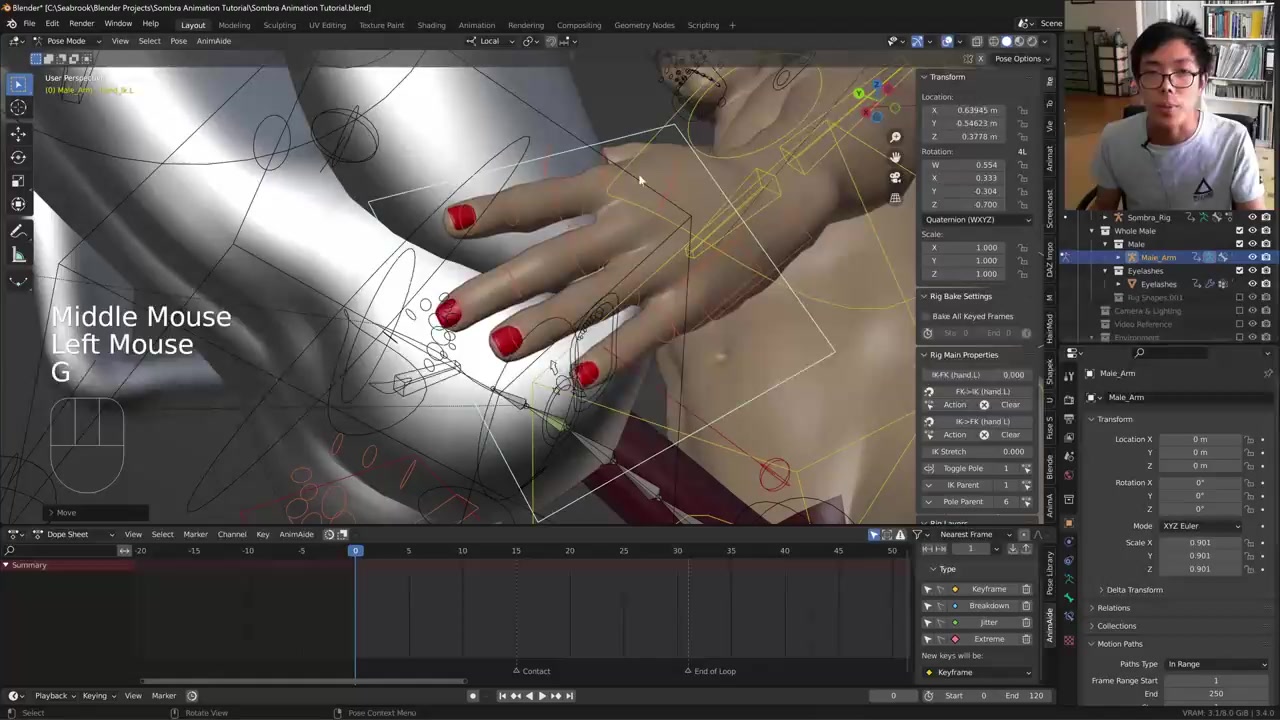1280x720 pixels.
Task: Click the zoom magnifier gizmo in viewport
Action: (895, 137)
